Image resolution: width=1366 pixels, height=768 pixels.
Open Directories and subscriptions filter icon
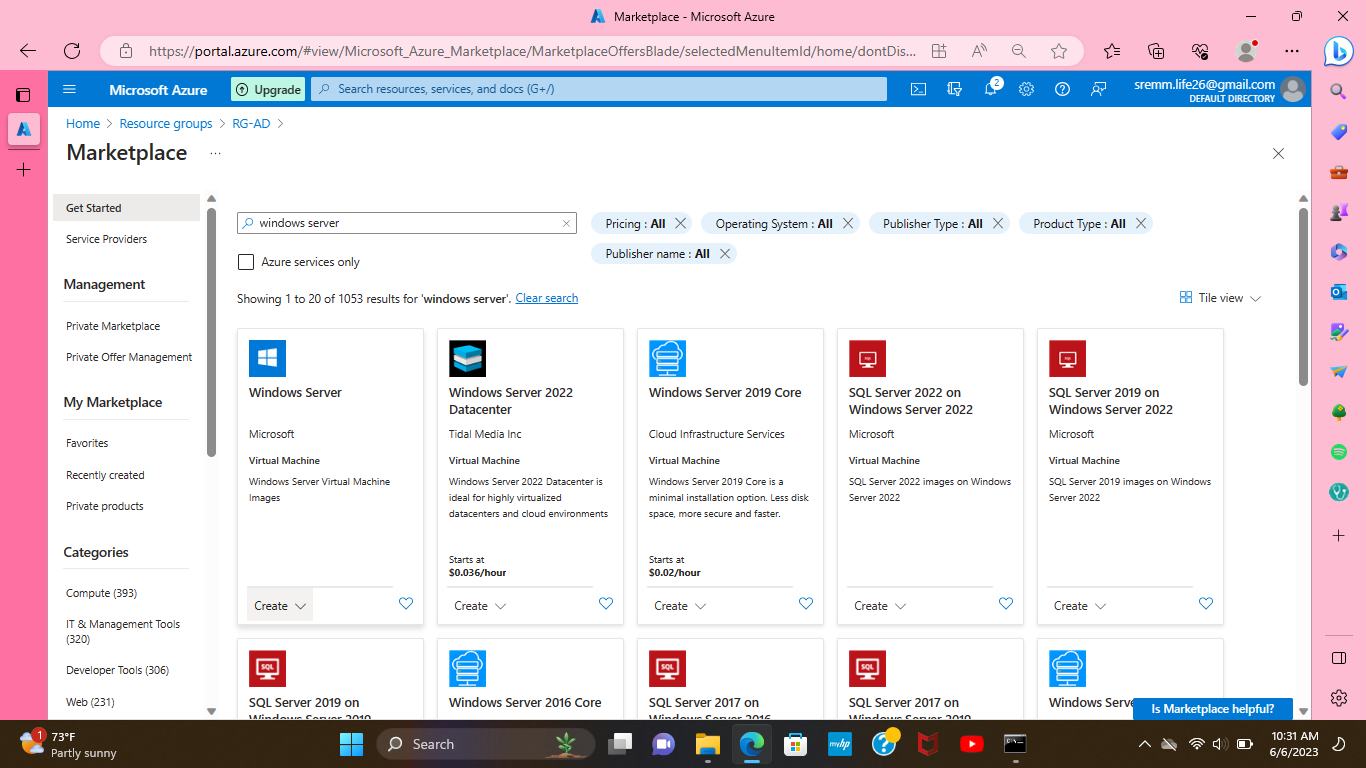coord(954,89)
